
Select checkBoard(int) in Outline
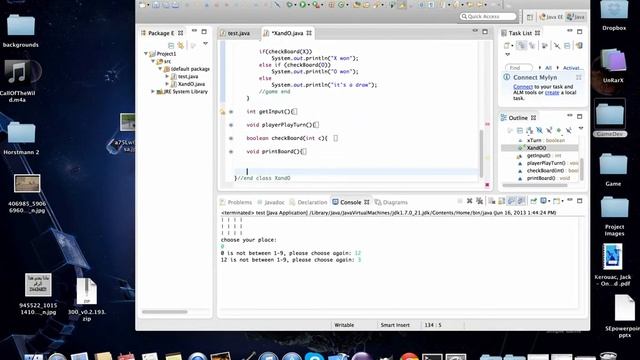pyautogui.click(x=546, y=171)
